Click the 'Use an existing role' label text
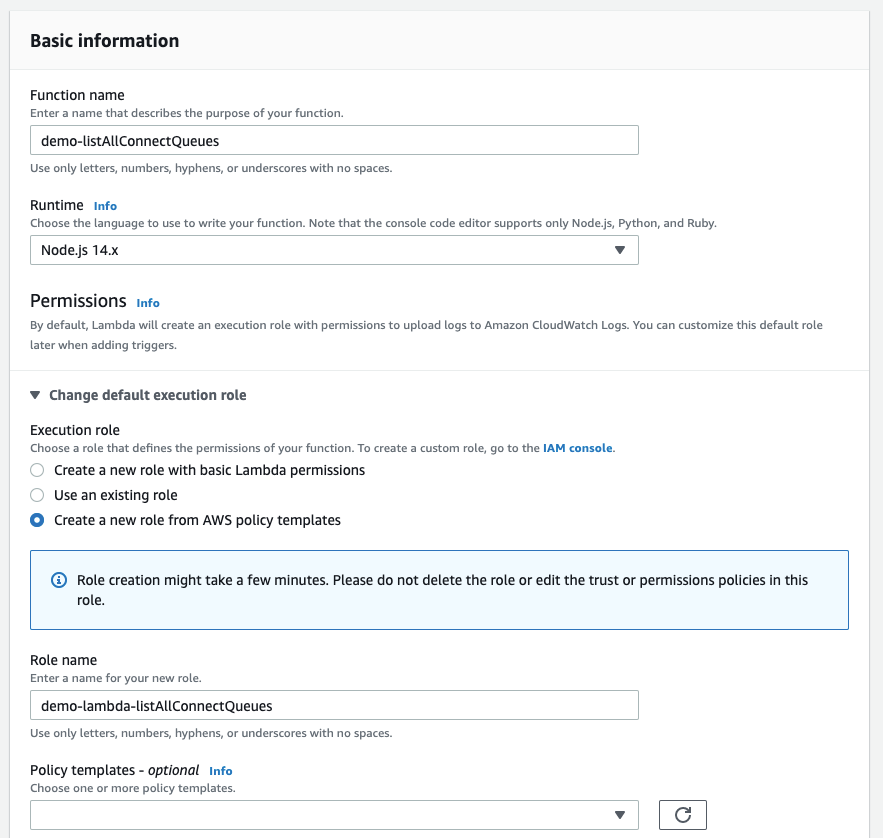This screenshot has height=838, width=883. pyautogui.click(x=116, y=495)
